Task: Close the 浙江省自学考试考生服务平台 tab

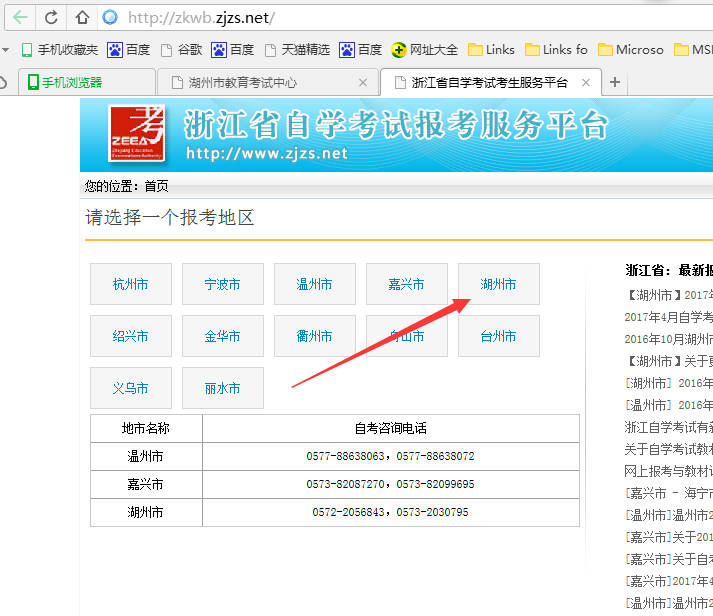Action: pos(586,82)
